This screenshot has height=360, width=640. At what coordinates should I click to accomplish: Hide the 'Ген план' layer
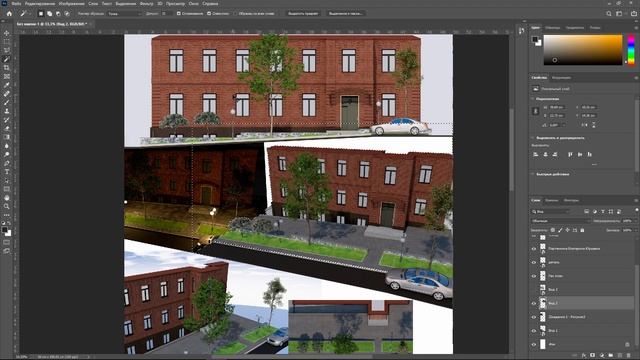[533, 276]
